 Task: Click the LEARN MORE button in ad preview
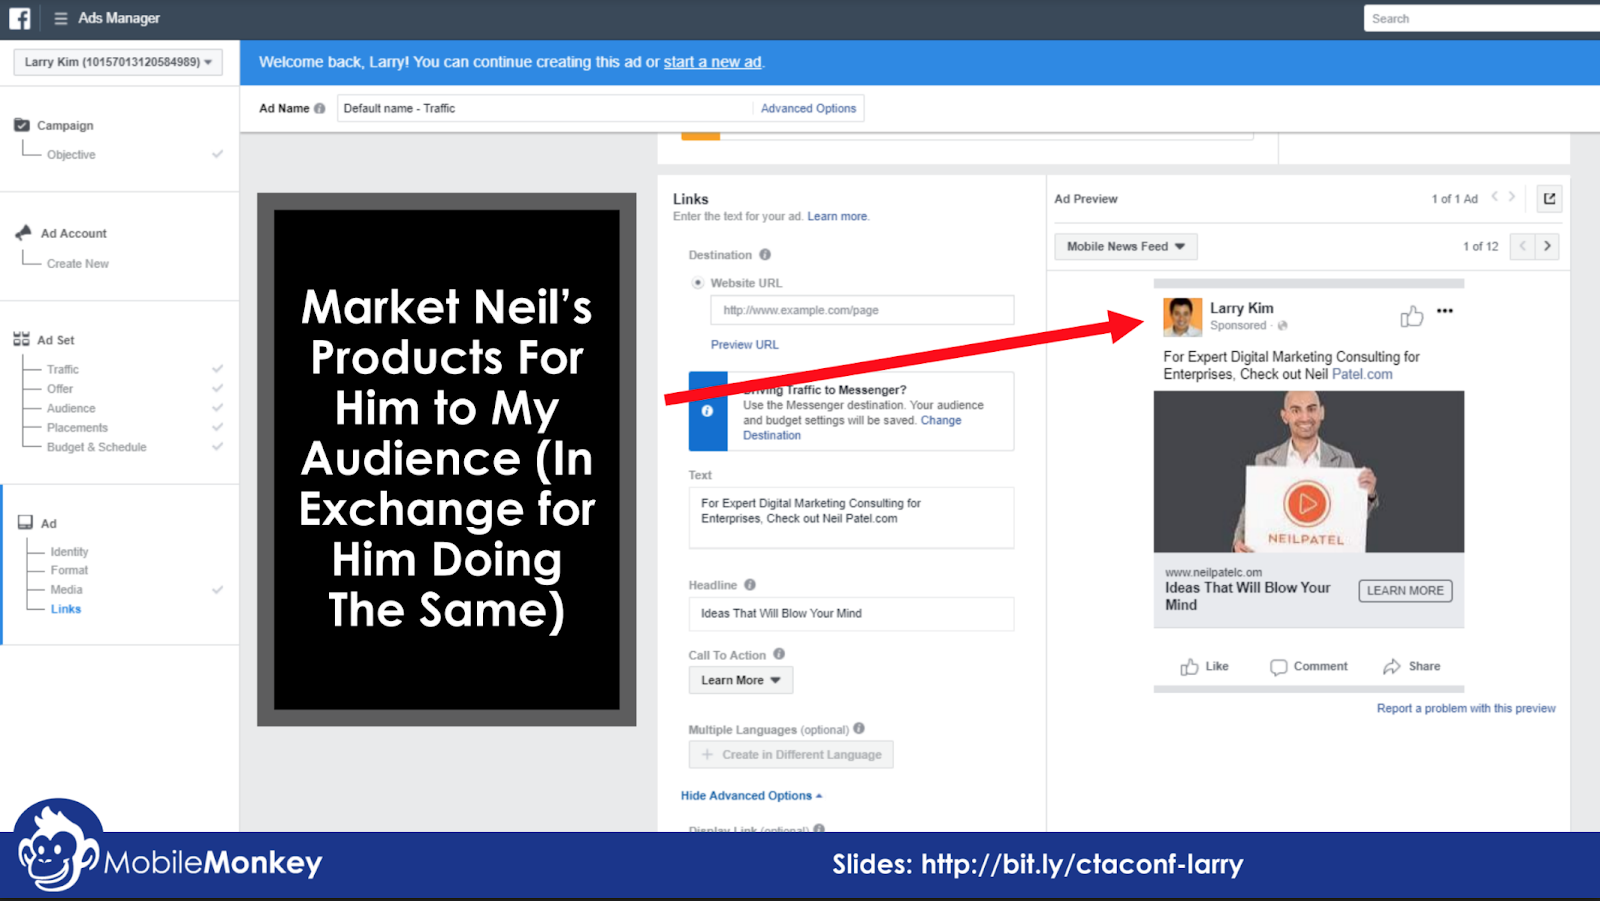click(x=1405, y=591)
